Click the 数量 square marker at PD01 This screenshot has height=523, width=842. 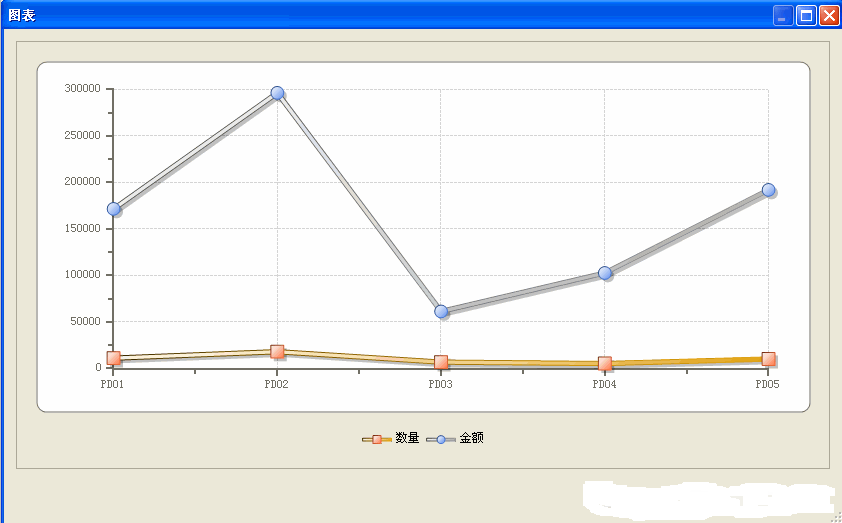tap(113, 358)
